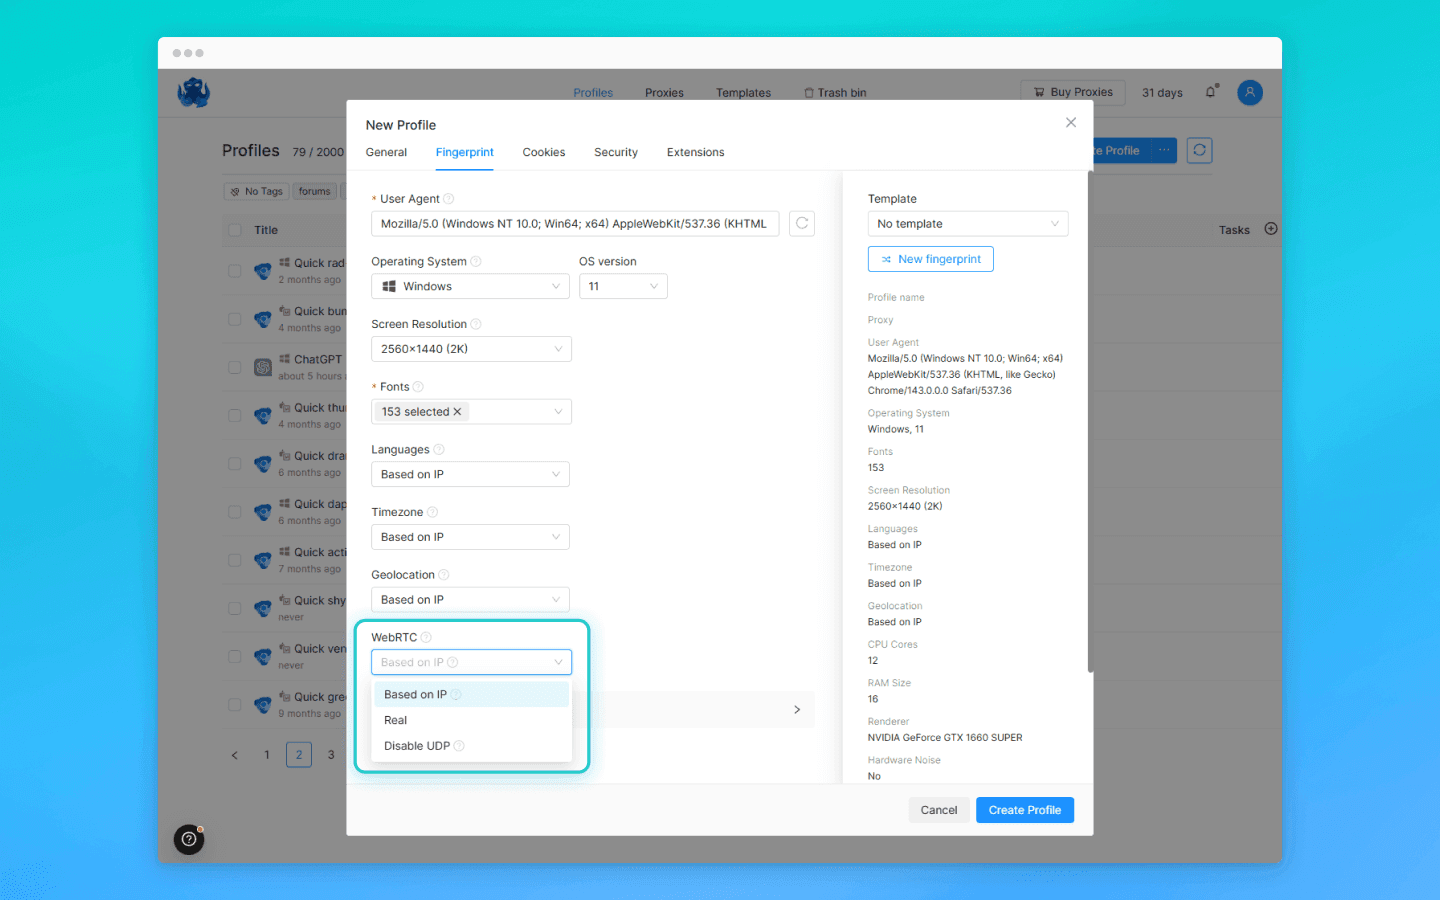
Task: Open the account avatar menu
Action: 1249,92
